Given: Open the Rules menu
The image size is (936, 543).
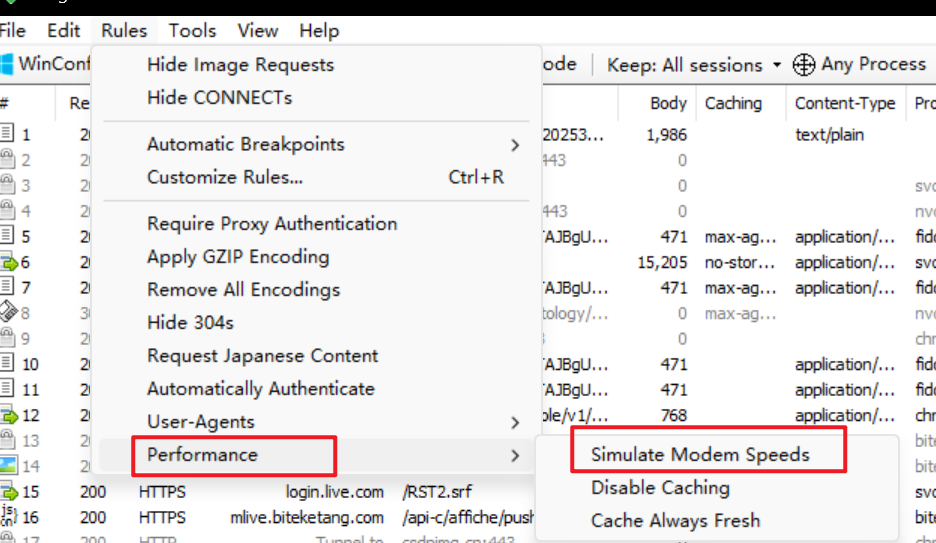Looking at the screenshot, I should click(124, 30).
